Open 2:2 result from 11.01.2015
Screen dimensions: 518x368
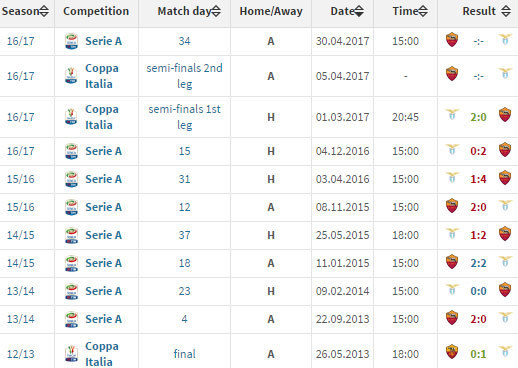click(478, 263)
